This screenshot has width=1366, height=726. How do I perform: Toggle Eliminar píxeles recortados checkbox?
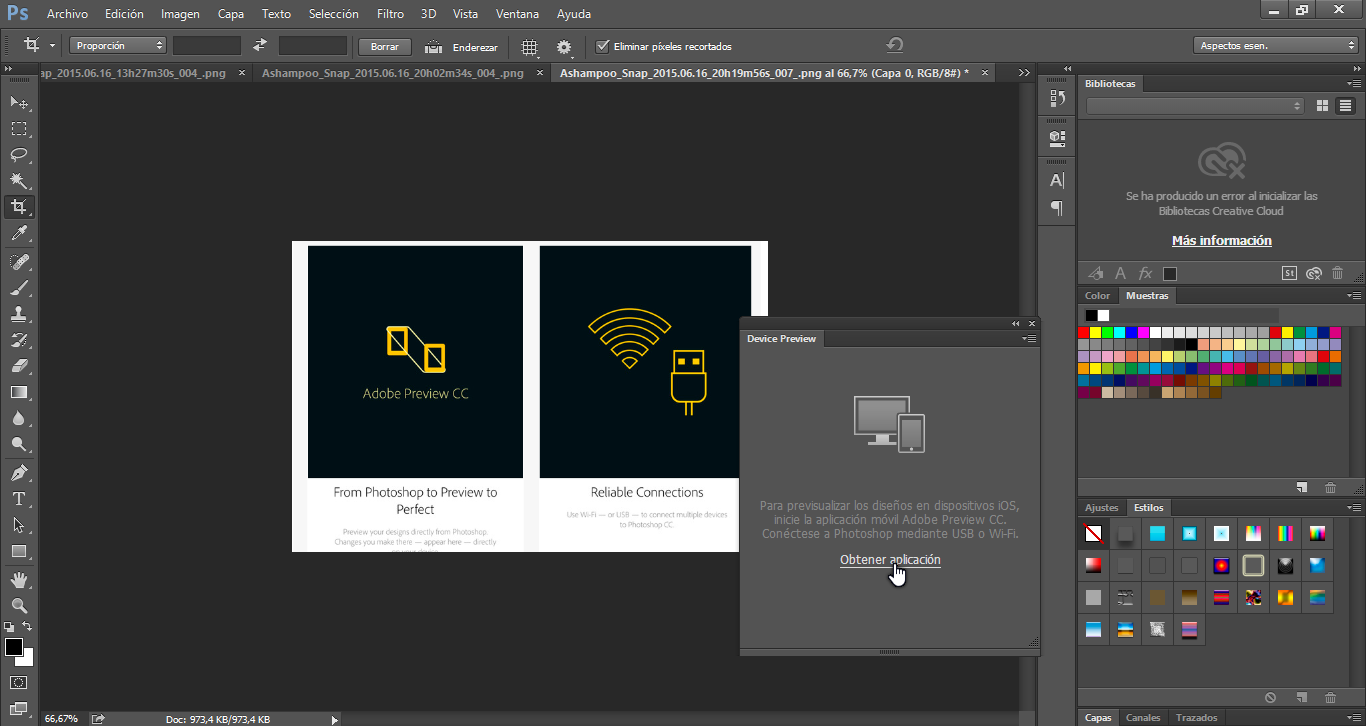pos(602,46)
